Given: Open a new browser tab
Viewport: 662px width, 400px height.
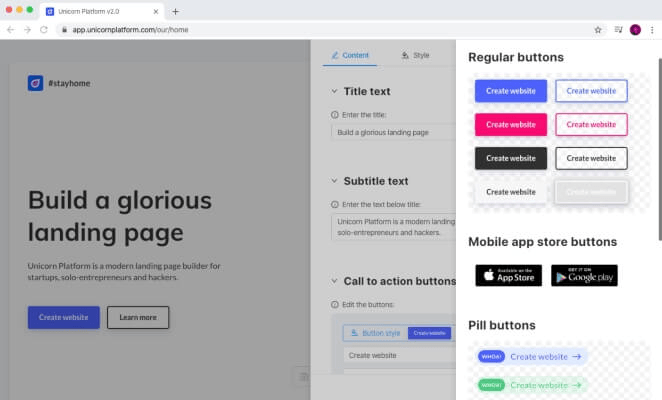Looking at the screenshot, I should [176, 11].
